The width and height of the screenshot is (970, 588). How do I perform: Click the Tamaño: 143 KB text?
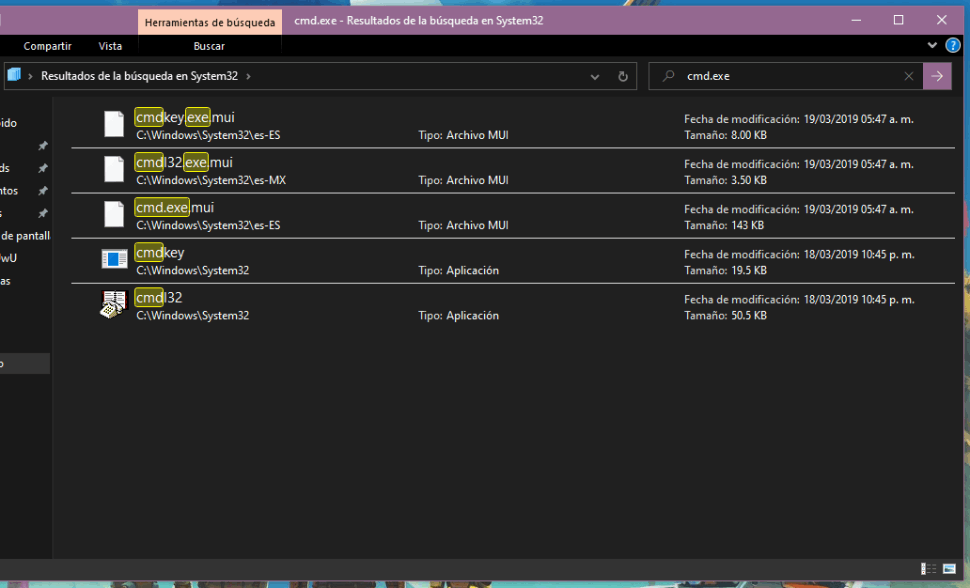click(724, 225)
